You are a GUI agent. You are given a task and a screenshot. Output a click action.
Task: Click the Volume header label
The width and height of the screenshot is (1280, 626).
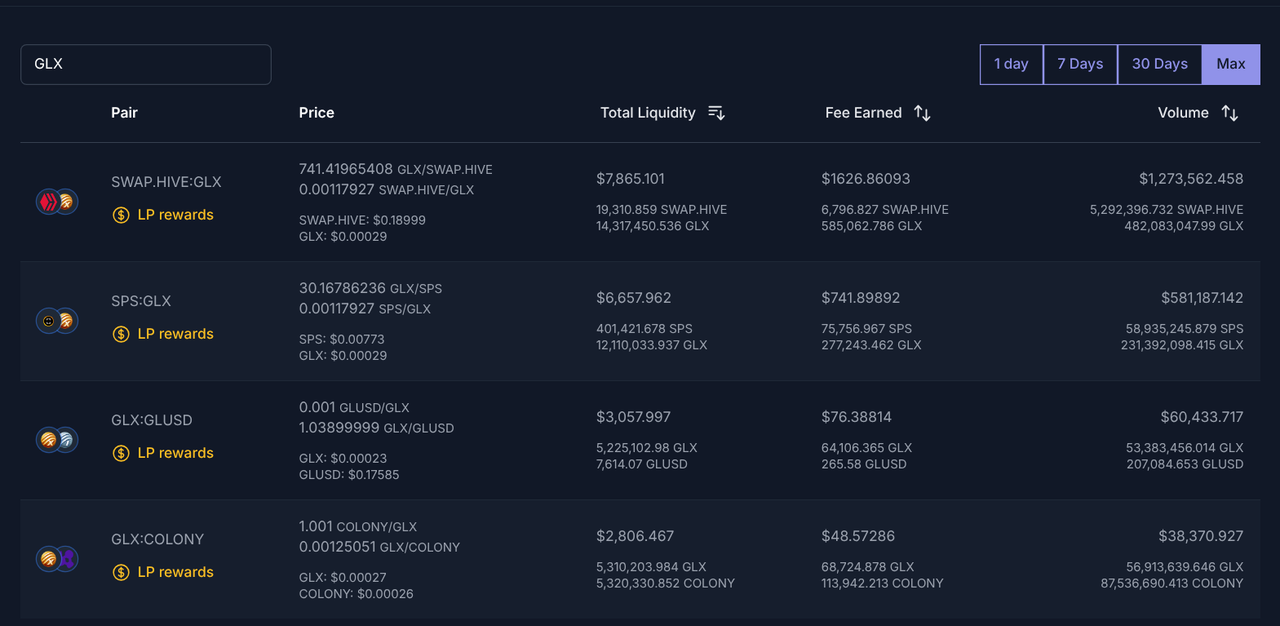(1183, 113)
